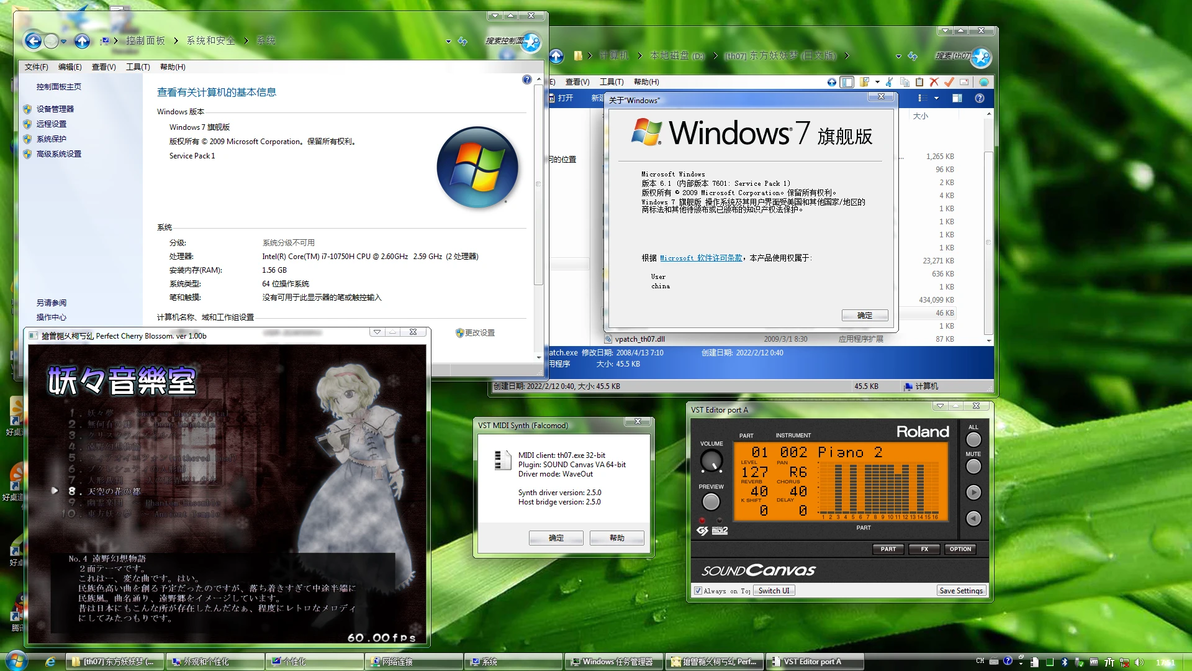This screenshot has height=671, width=1192.
Task: Click the scissors cut icon in the explorer toolbar
Action: click(889, 82)
